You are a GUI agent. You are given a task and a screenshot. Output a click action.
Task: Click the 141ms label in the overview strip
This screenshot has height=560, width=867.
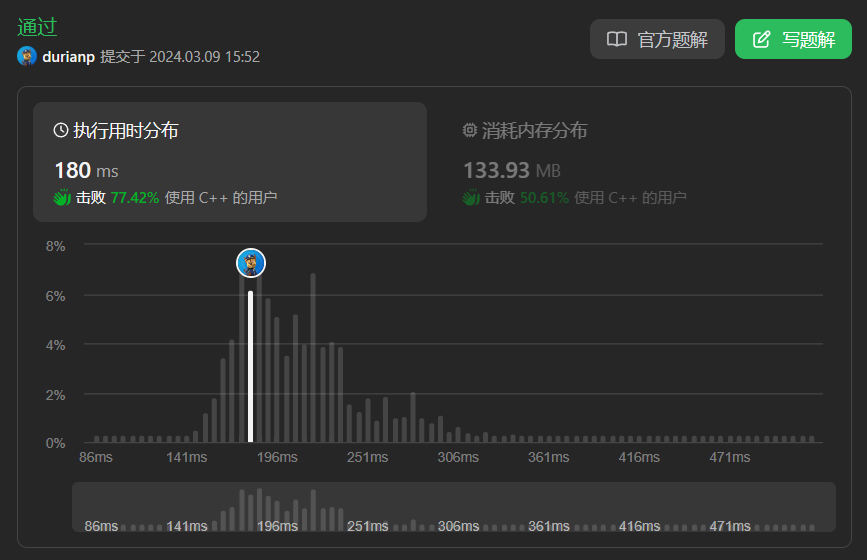point(186,526)
